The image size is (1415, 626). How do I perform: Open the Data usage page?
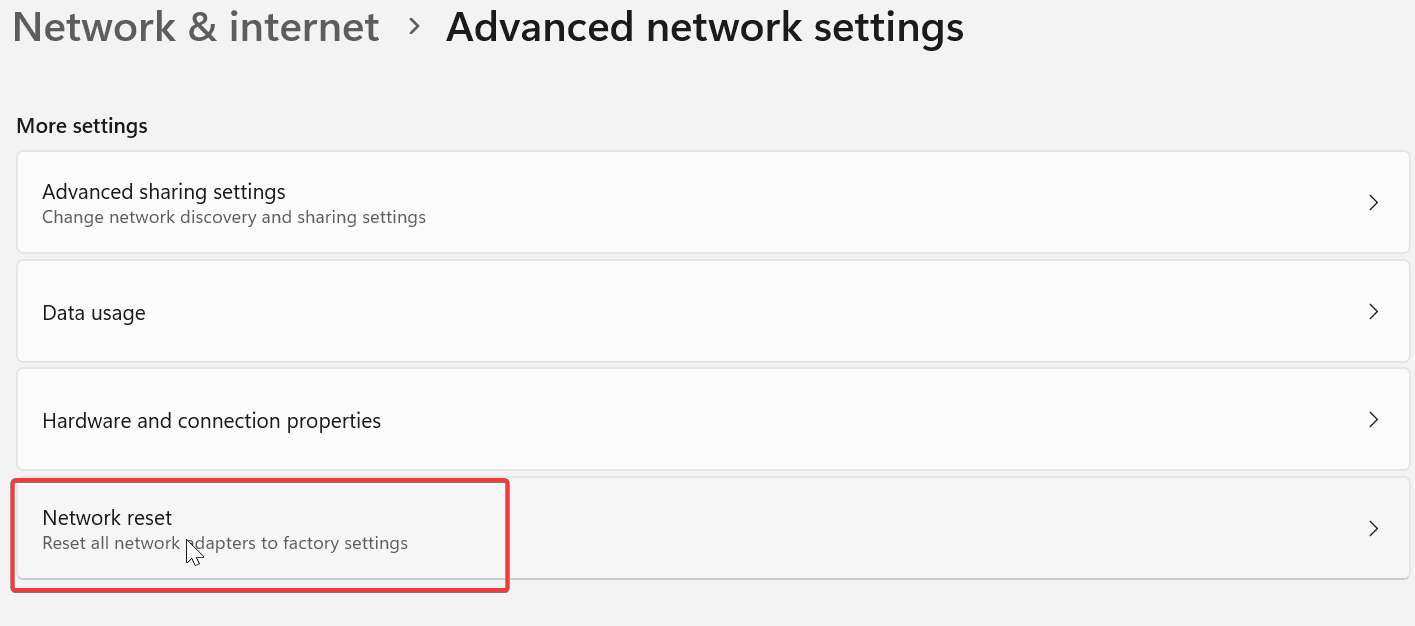(700, 311)
